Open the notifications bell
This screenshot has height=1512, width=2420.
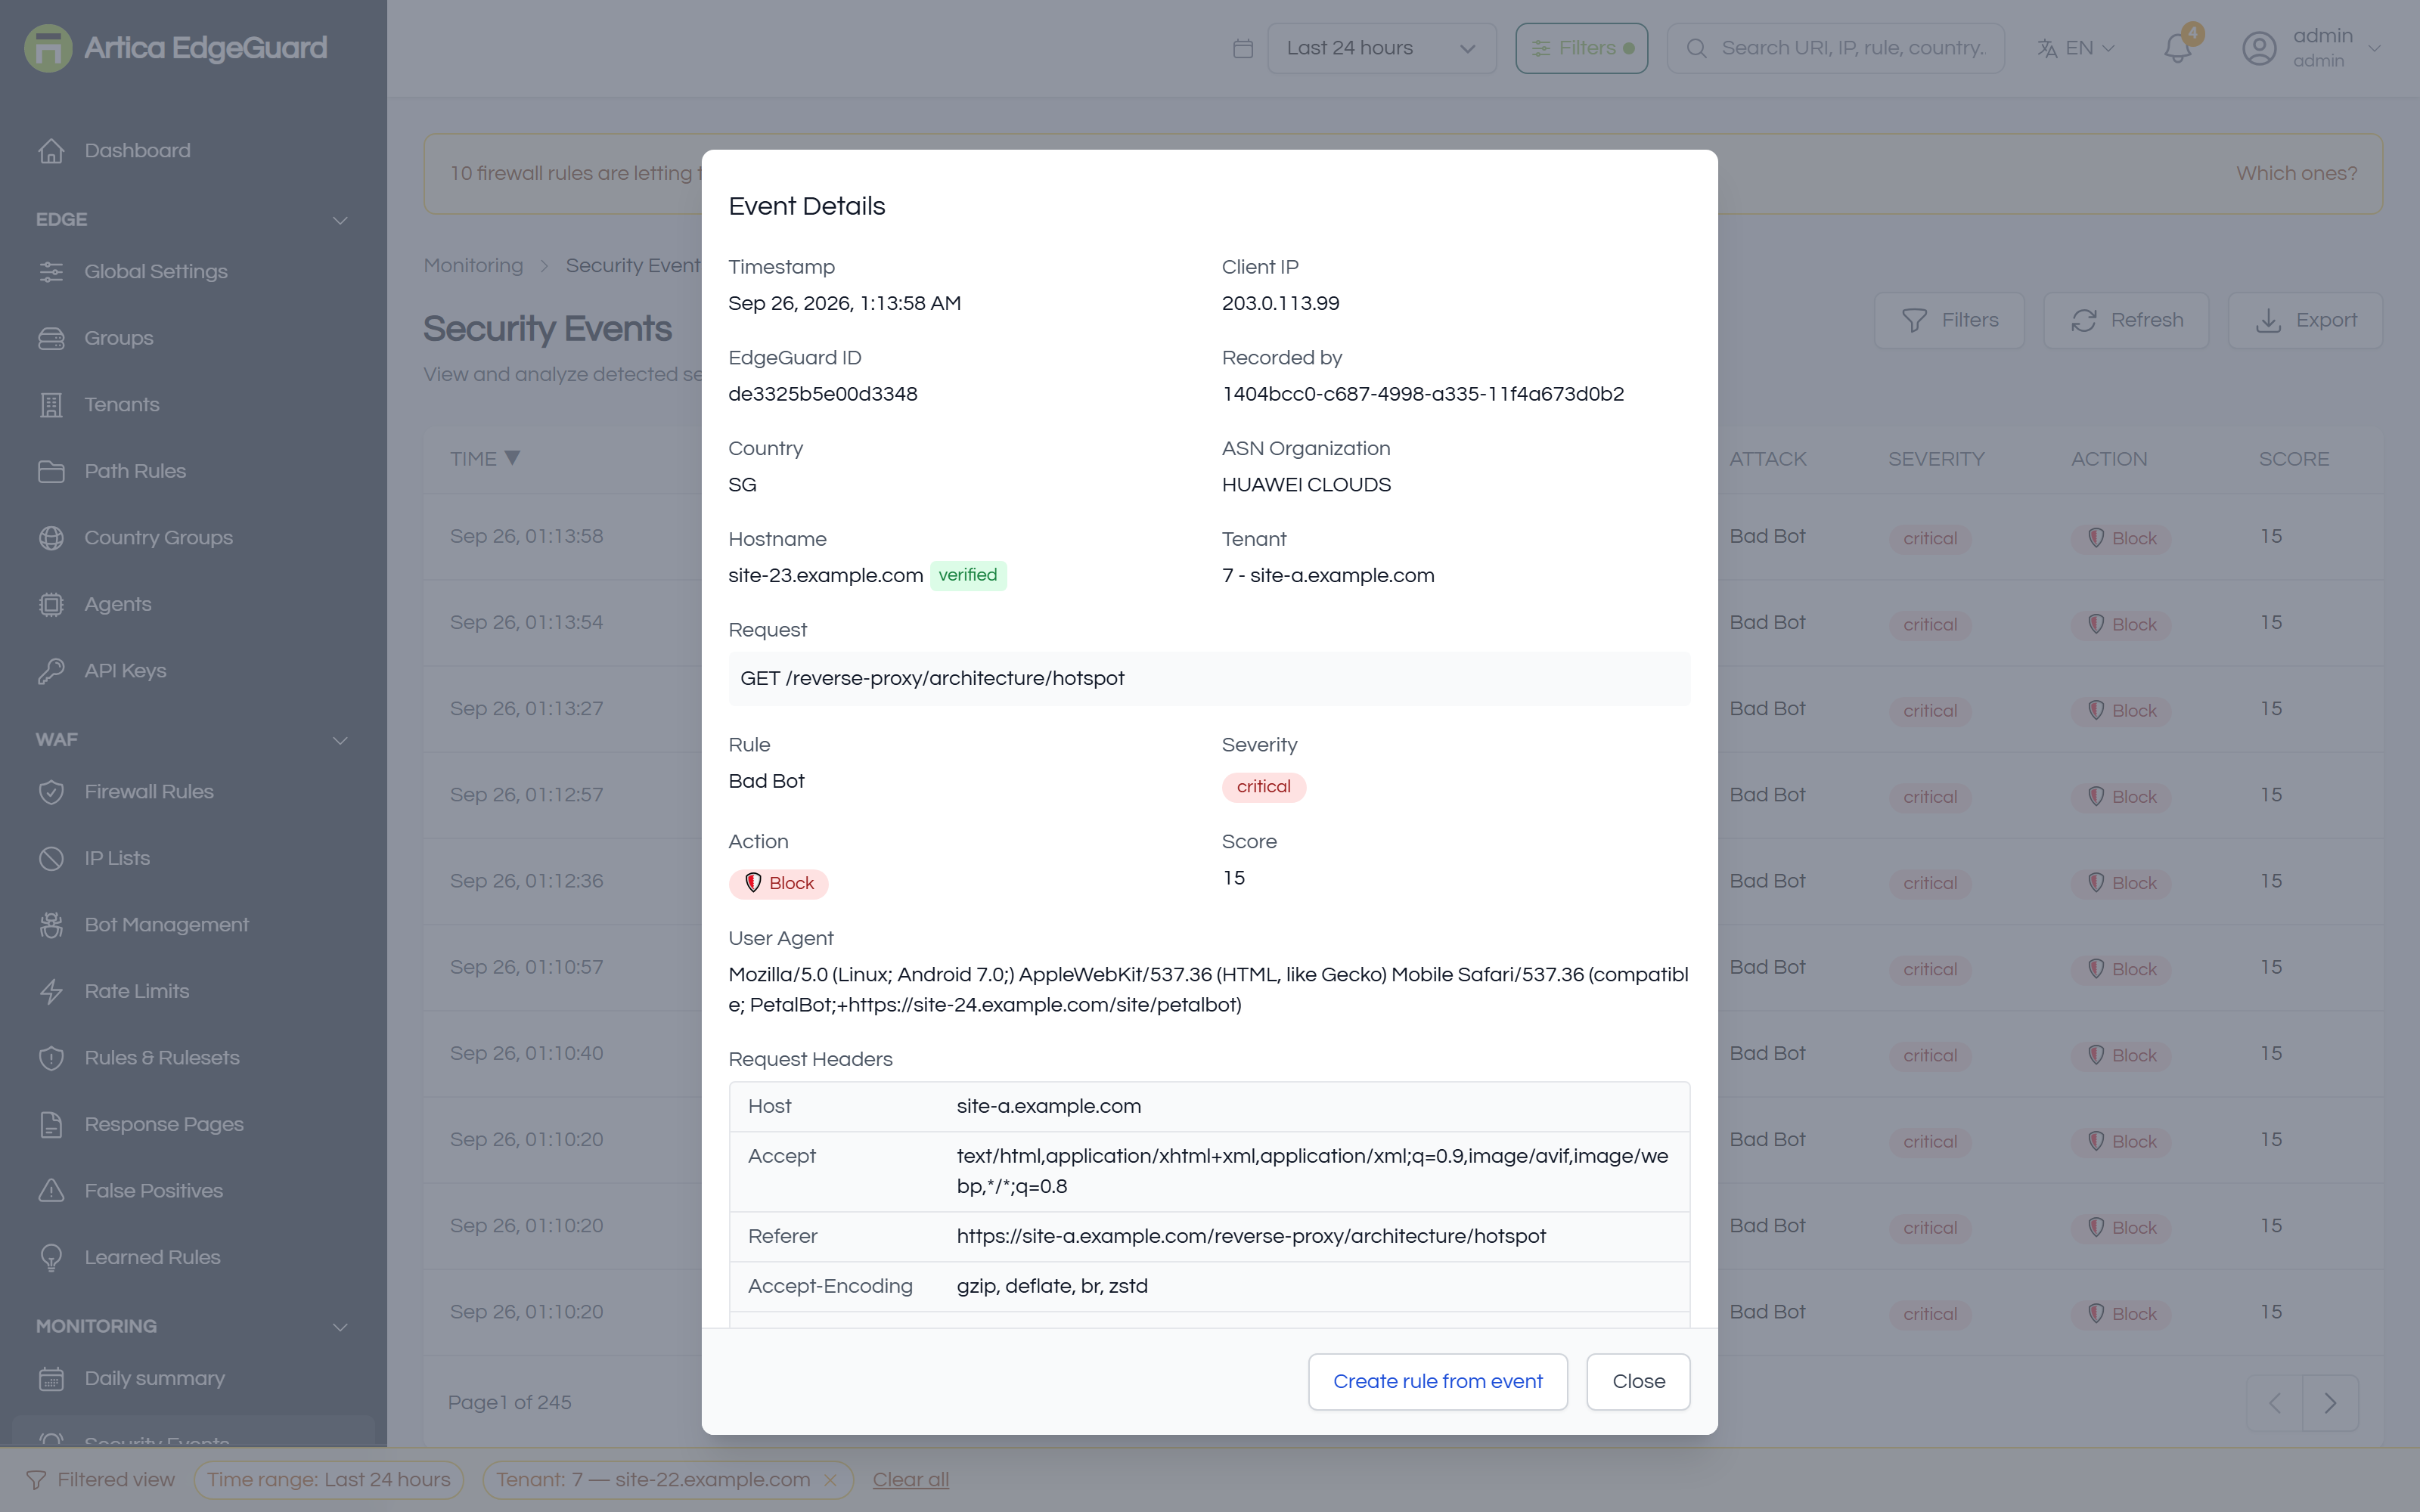click(2177, 48)
